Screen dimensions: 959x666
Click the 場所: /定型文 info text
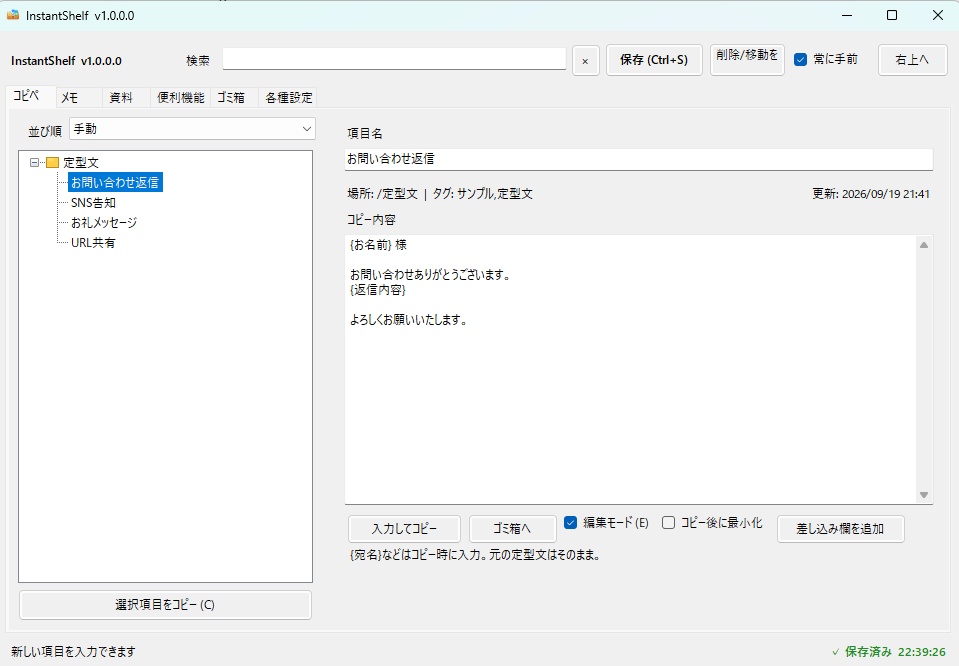(382, 194)
